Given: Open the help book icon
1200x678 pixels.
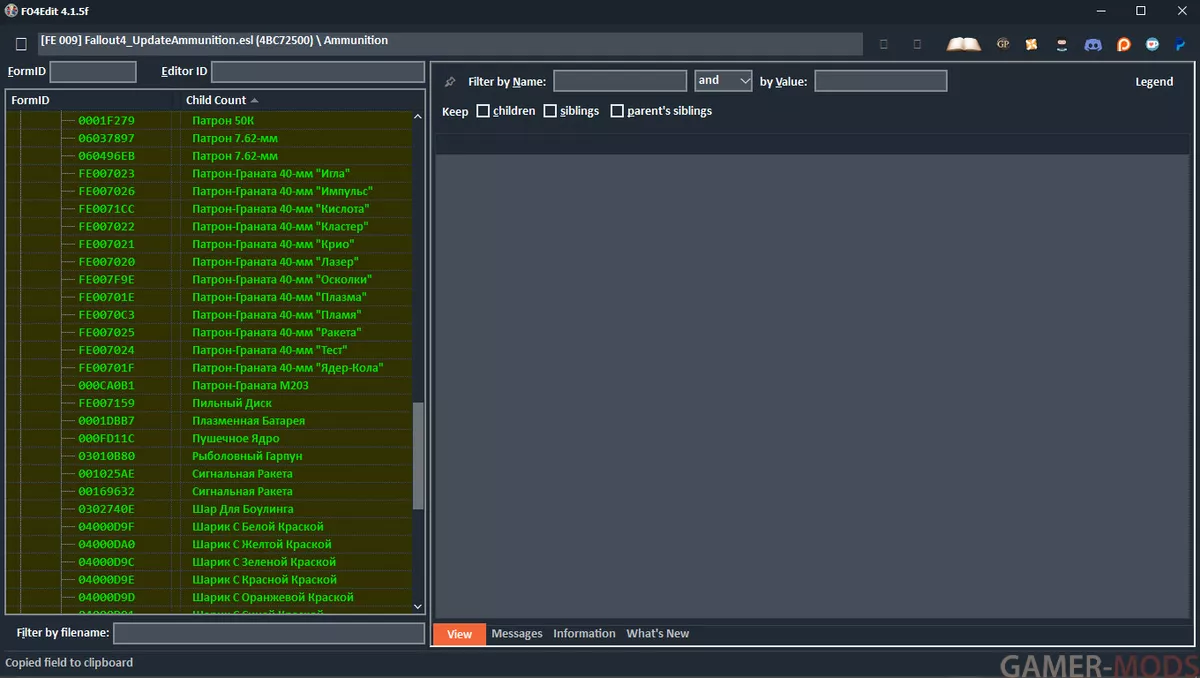Looking at the screenshot, I should [964, 44].
